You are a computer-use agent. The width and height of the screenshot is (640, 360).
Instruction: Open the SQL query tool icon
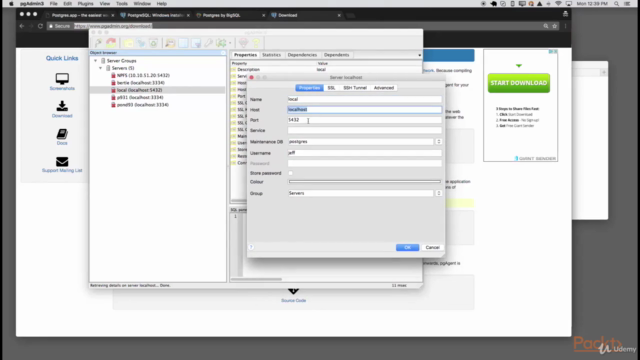170,43
